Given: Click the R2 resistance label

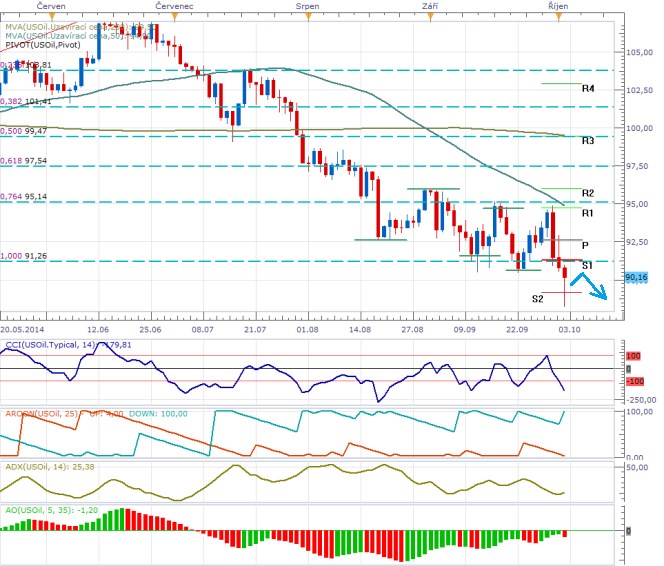Looking at the screenshot, I should [x=589, y=193].
